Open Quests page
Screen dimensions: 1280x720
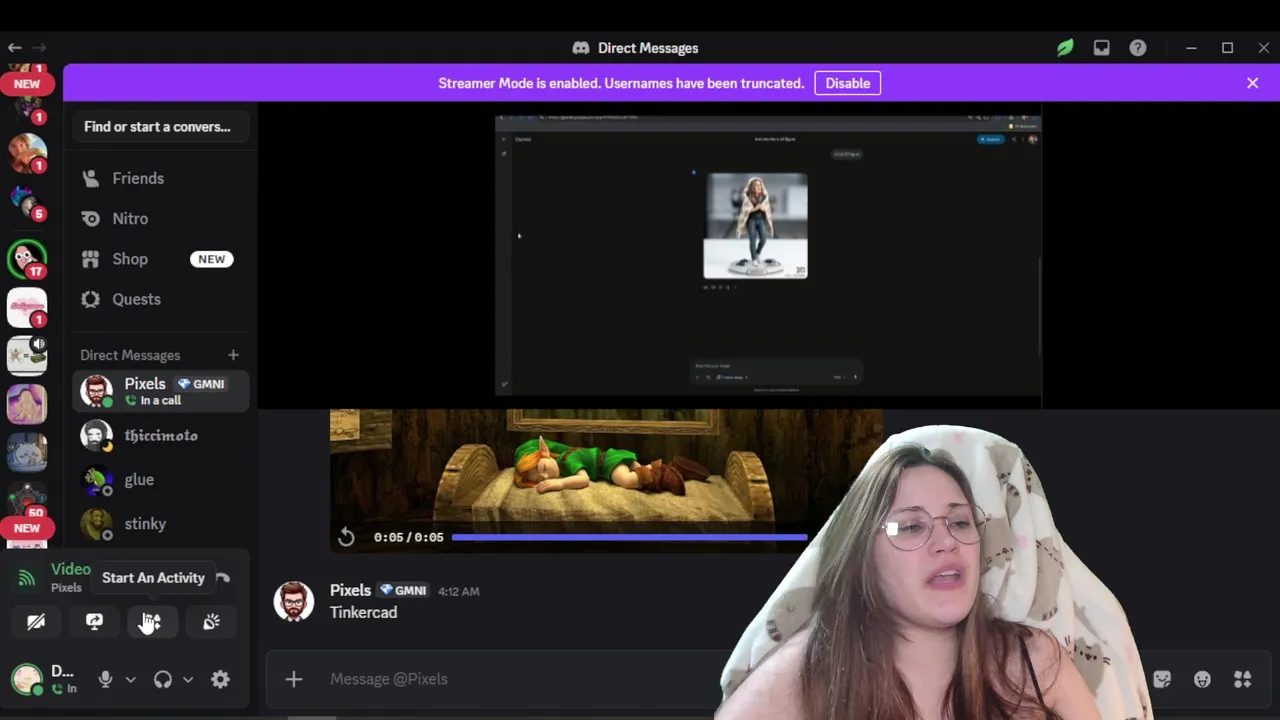pyautogui.click(x=160, y=299)
